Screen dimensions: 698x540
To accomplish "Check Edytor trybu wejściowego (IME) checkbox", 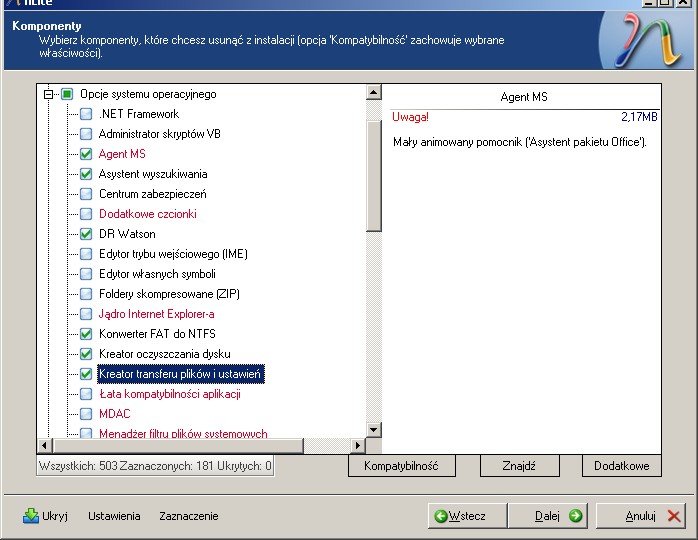I will (86, 254).
